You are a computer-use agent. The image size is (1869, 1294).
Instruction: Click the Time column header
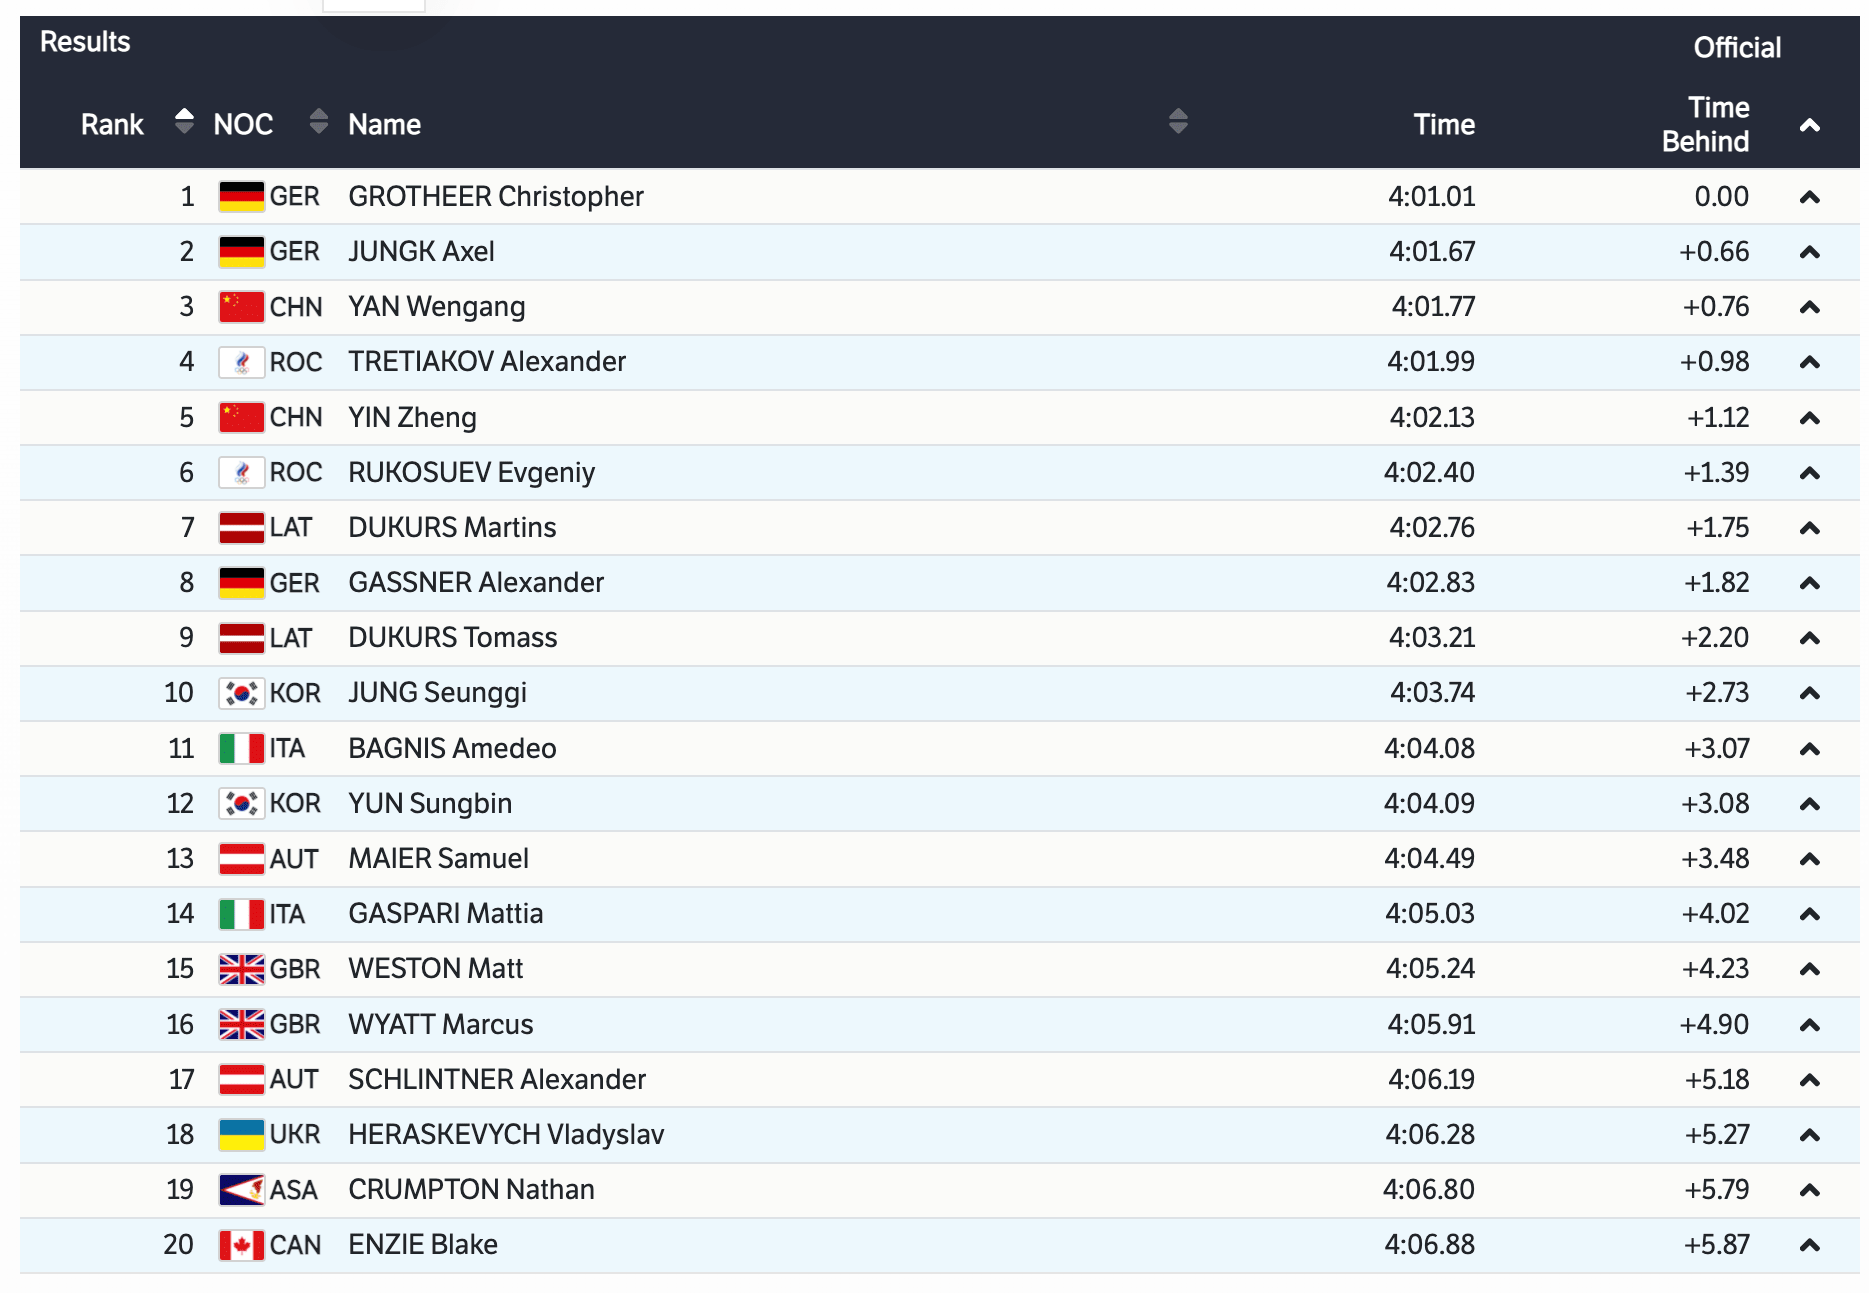pyautogui.click(x=1443, y=125)
